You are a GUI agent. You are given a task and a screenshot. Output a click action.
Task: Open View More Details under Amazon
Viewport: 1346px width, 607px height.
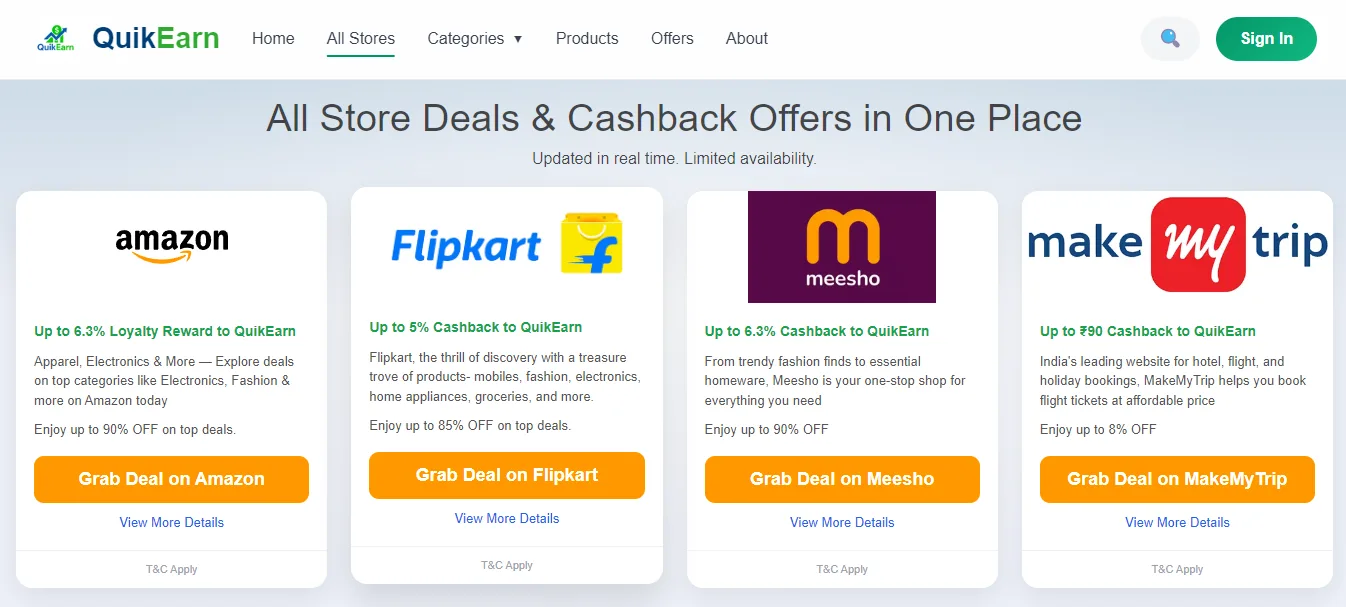point(171,522)
